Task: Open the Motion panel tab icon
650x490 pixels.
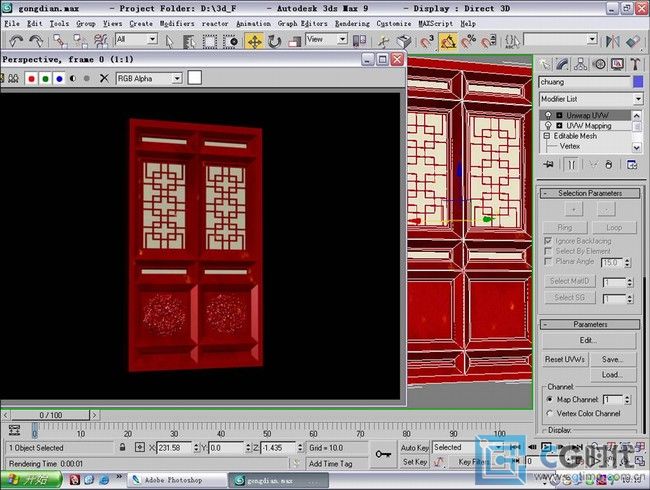Action: tap(599, 64)
